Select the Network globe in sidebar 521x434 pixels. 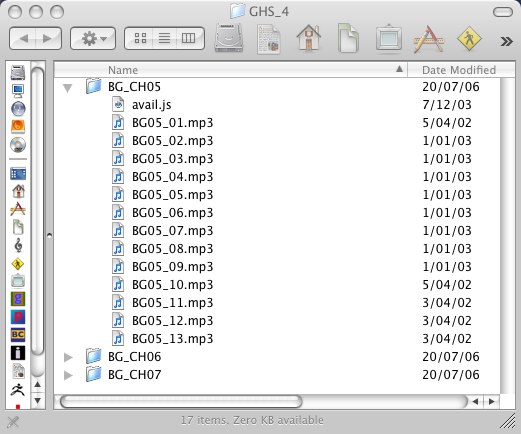[18, 109]
